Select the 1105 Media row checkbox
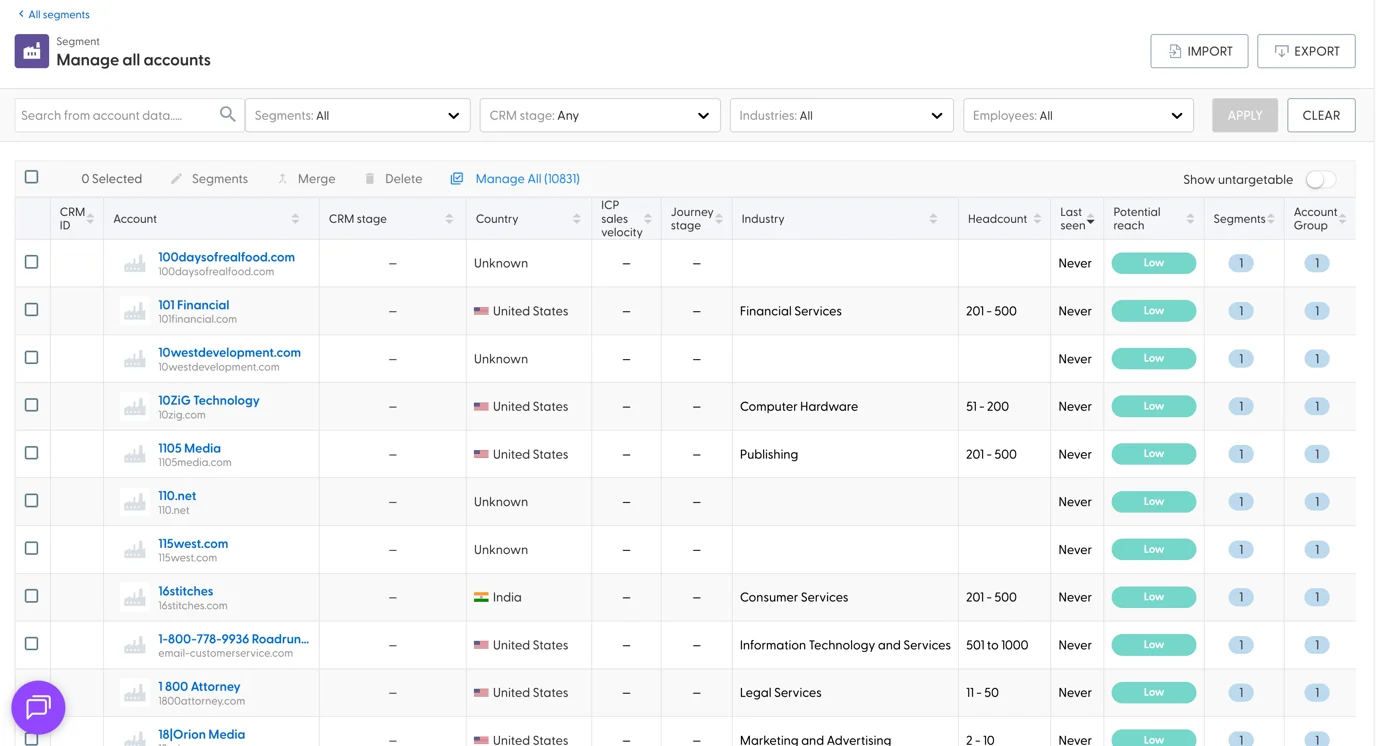The image size is (1376, 746). (32, 453)
